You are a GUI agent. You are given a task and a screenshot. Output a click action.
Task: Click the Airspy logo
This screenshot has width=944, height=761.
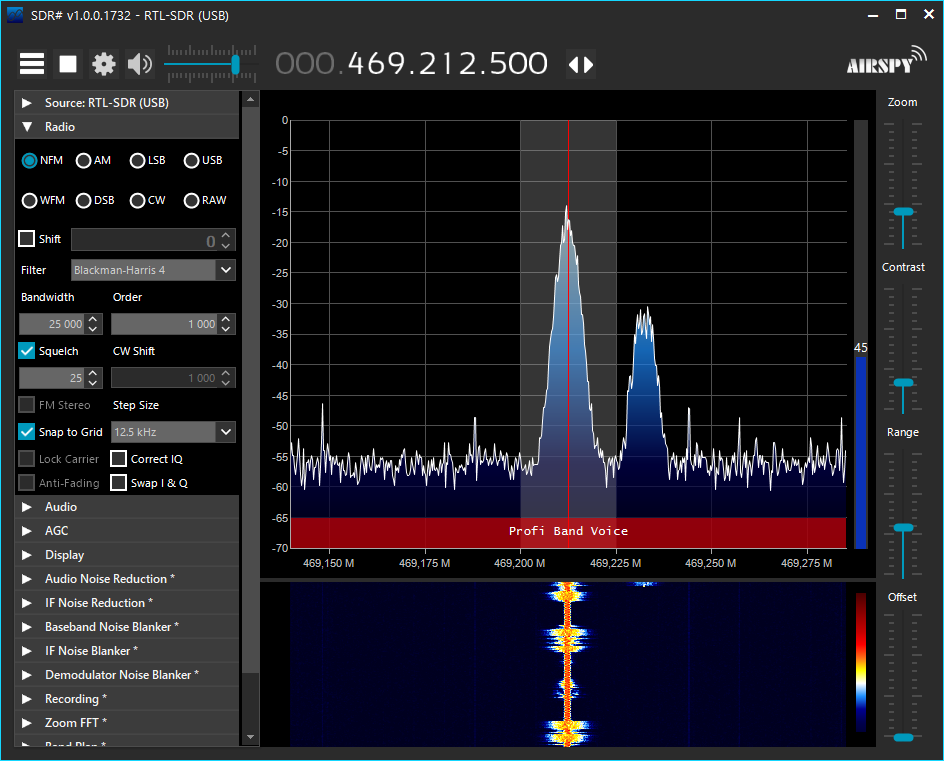point(886,60)
